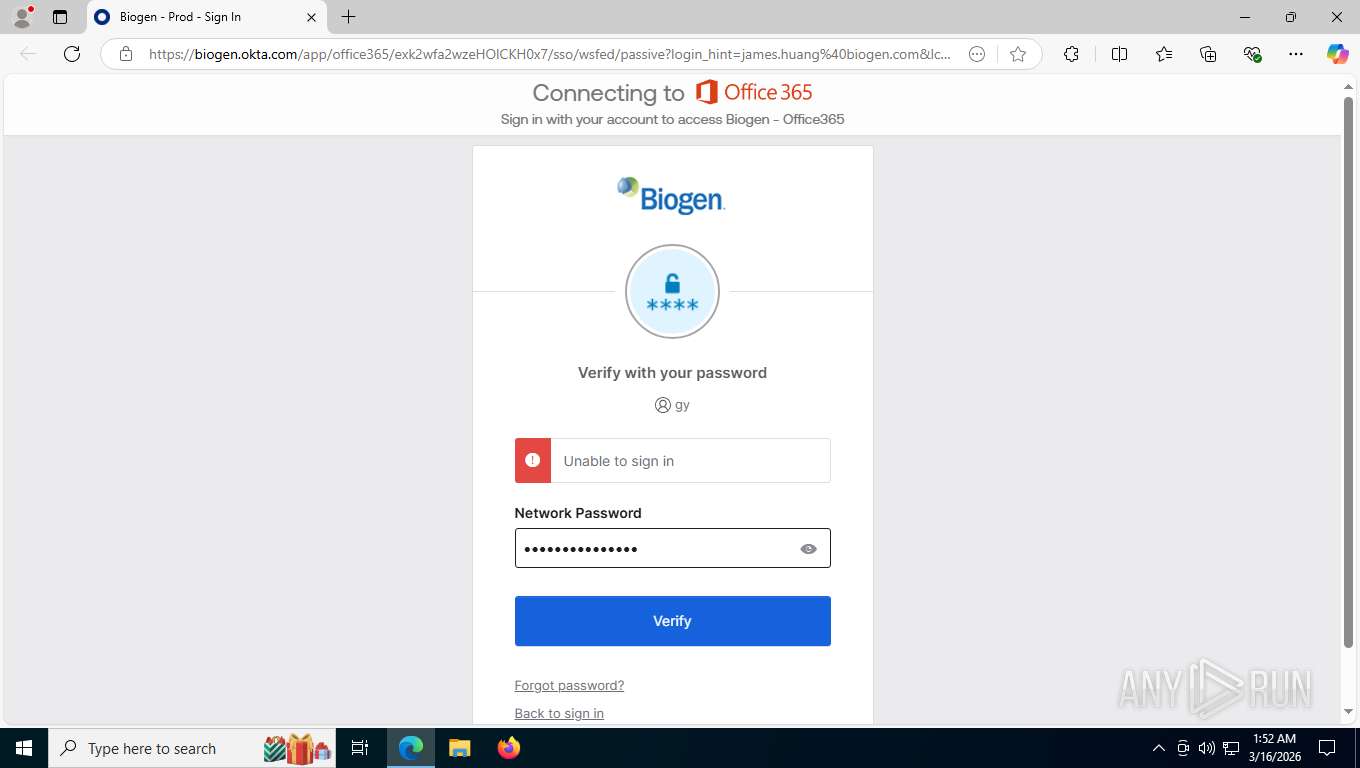Focus the Network Password field

(x=672, y=548)
